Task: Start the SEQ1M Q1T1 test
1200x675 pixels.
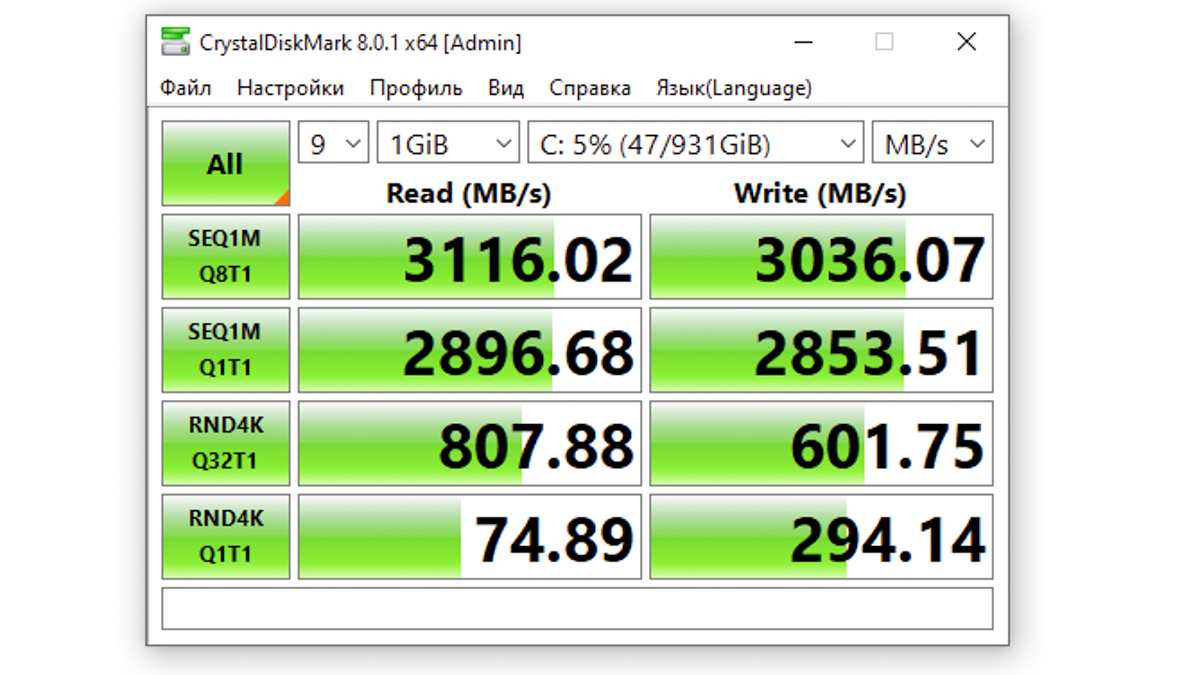Action: coord(226,350)
